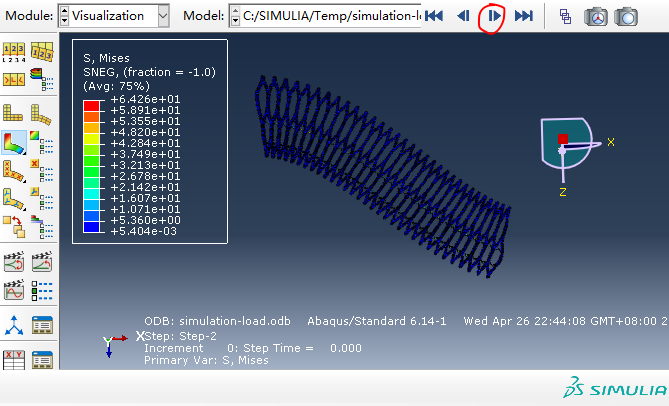Click the Model spinner up arrow
This screenshot has width=669, height=406.
(x=235, y=11)
